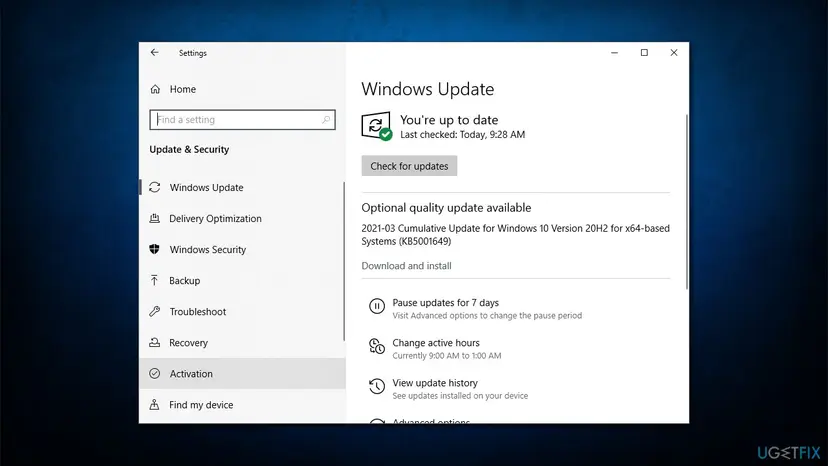Click the Delivery Optimization icon
The width and height of the screenshot is (828, 466).
click(x=154, y=218)
